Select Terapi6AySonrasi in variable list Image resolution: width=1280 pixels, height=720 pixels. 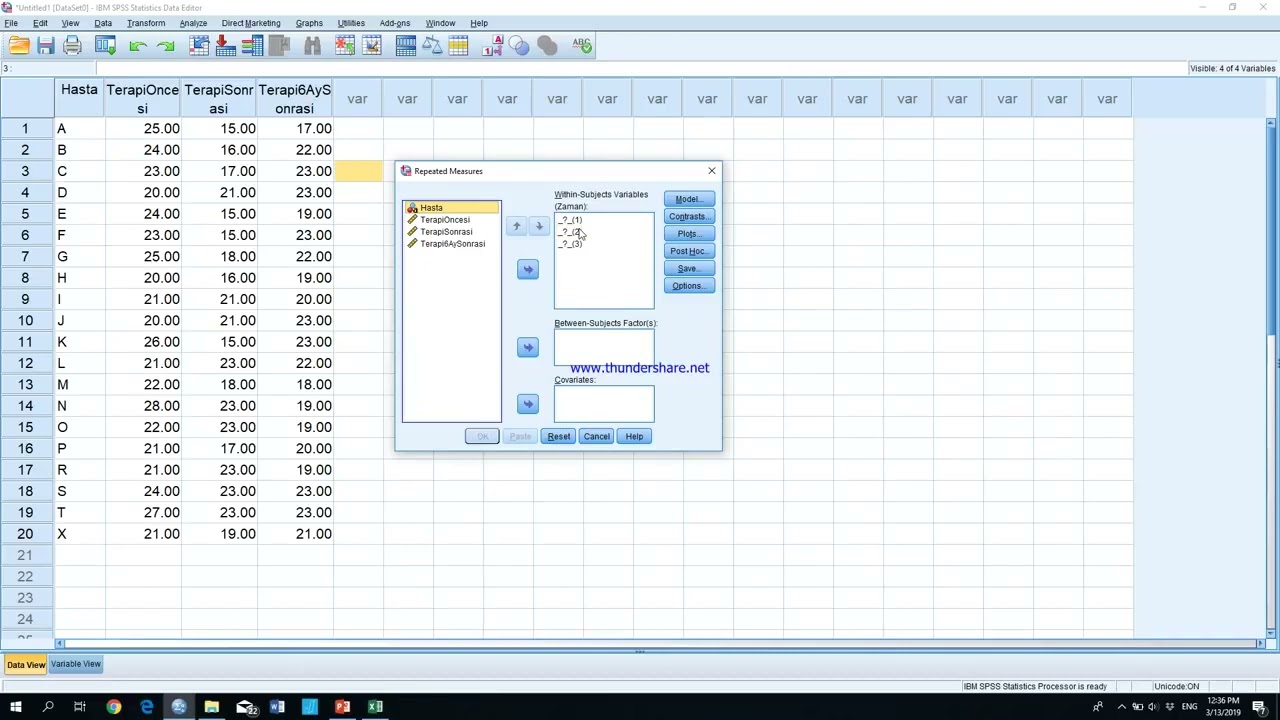[452, 244]
